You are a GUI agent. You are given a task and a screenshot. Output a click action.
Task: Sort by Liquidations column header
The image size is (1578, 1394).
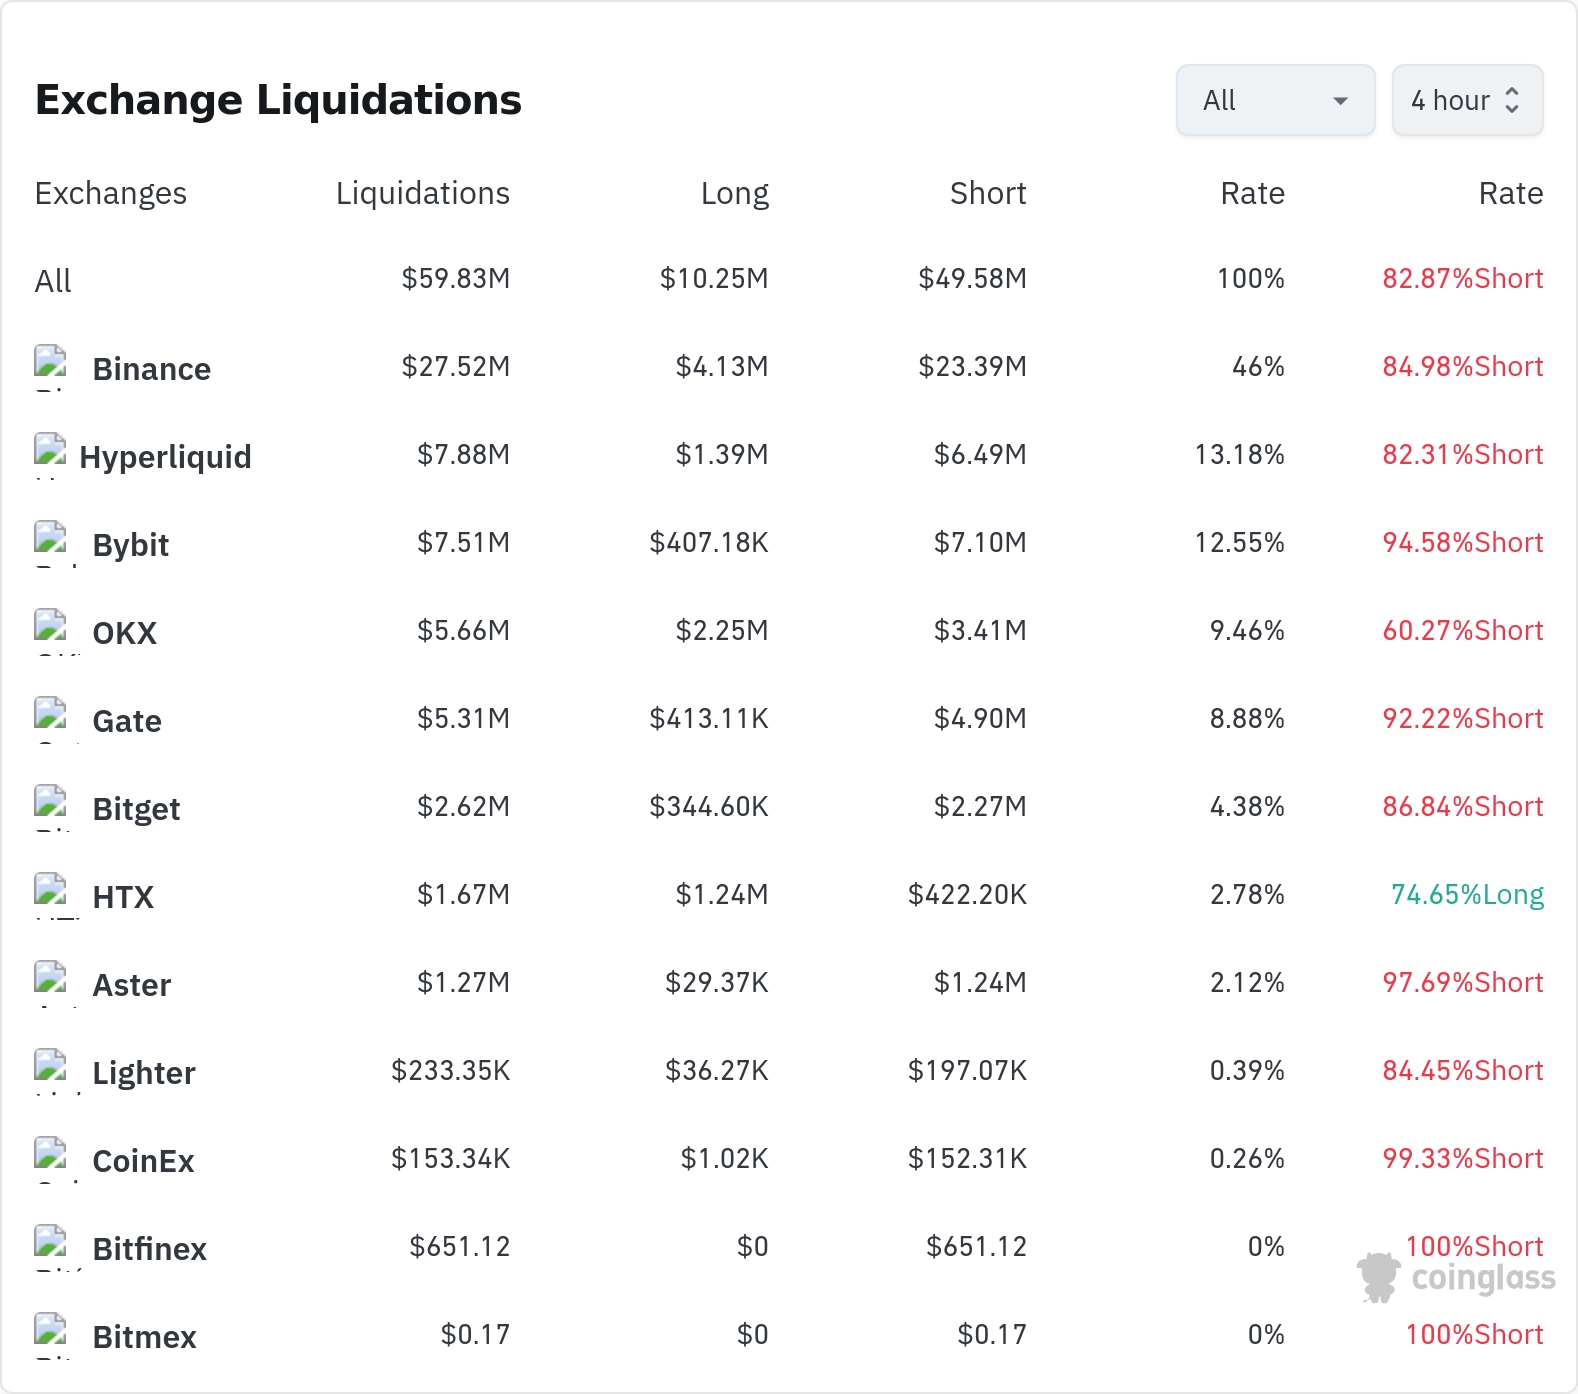[x=422, y=193]
